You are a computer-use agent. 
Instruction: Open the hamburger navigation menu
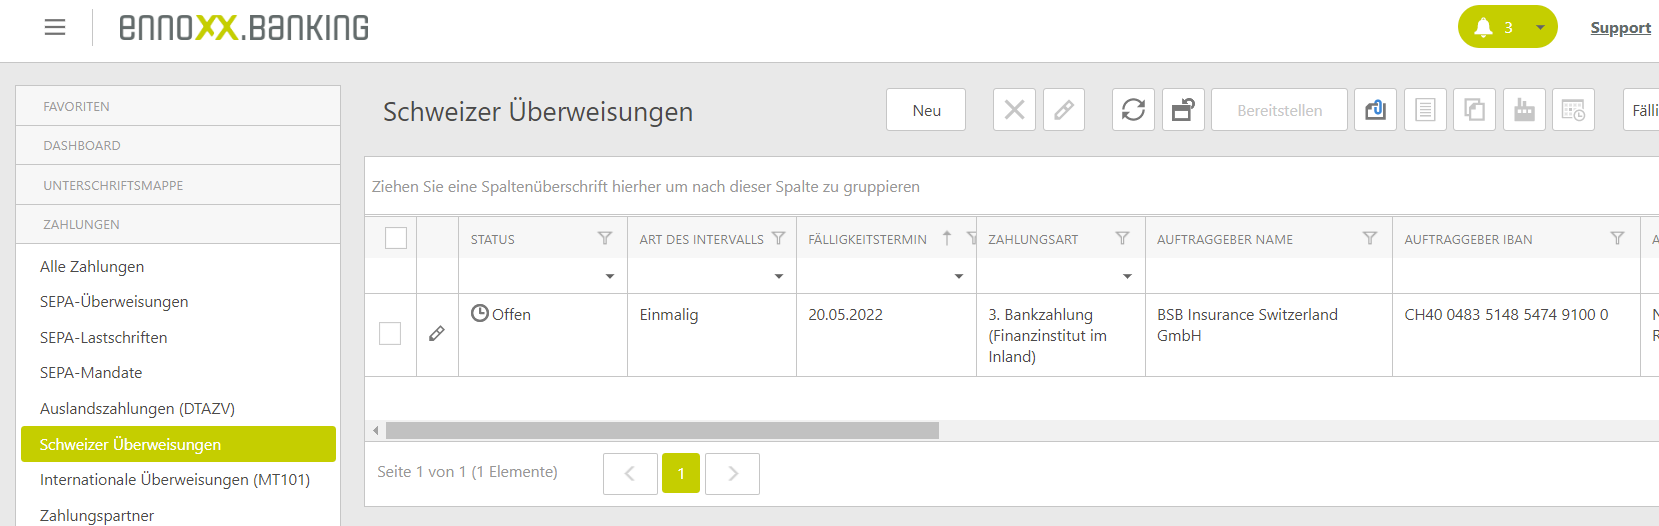coord(55,27)
